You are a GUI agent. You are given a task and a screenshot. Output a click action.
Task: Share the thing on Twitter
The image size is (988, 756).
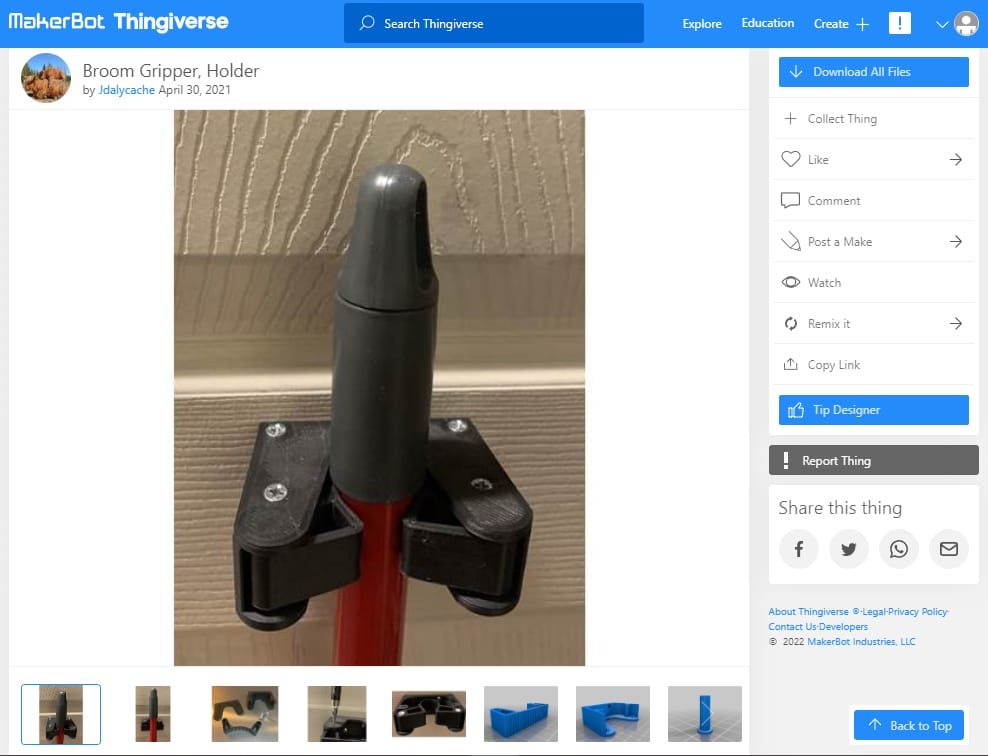[848, 548]
